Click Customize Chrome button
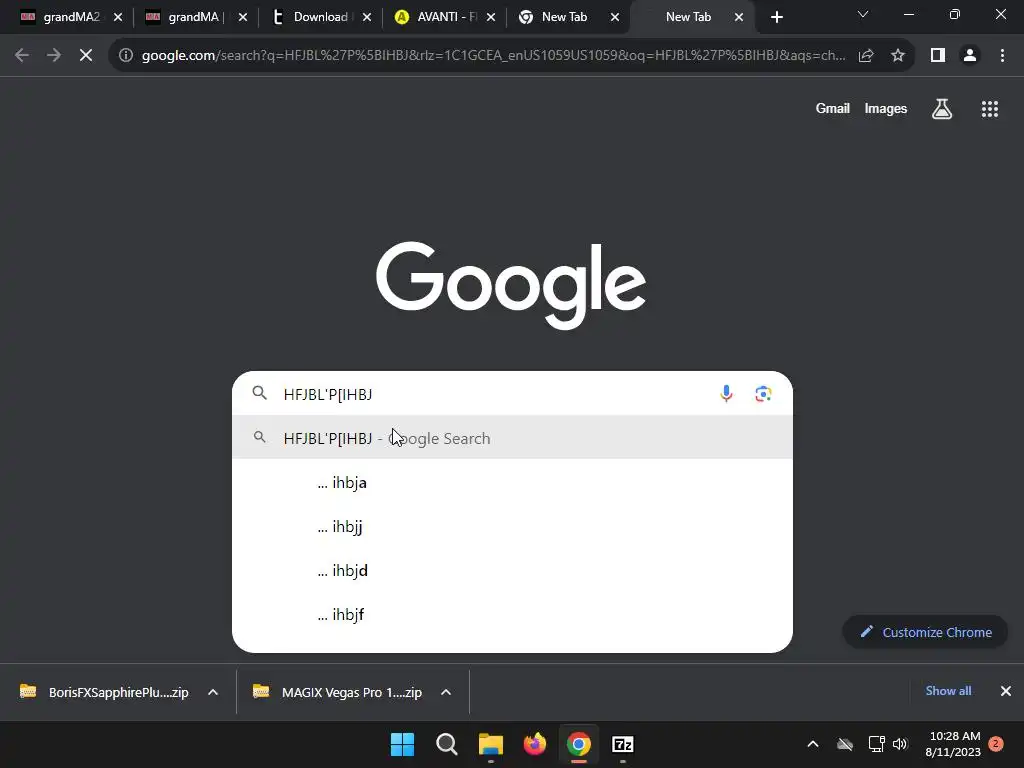This screenshot has width=1024, height=768. click(925, 632)
